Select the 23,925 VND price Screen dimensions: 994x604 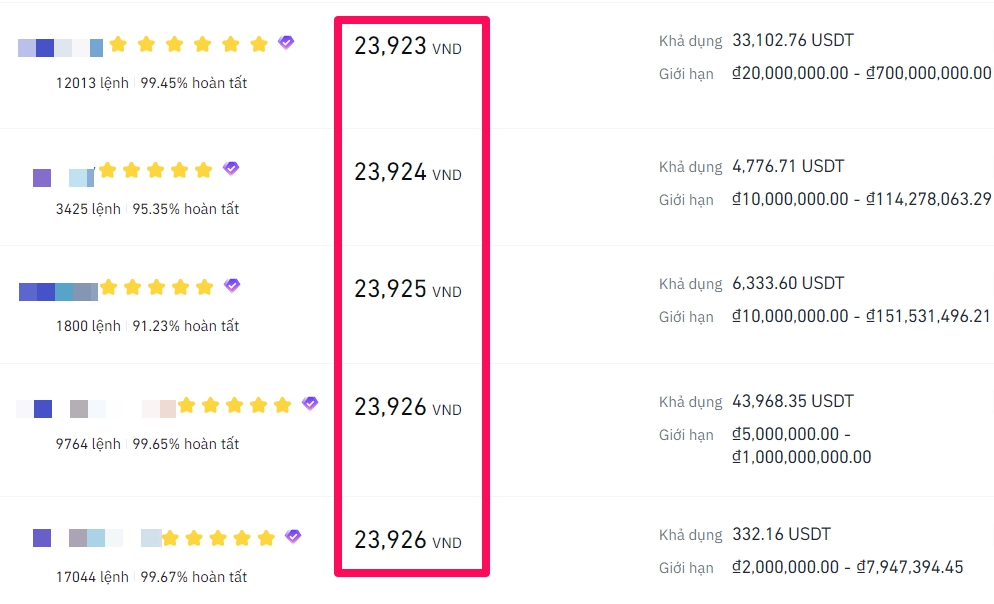pos(408,289)
